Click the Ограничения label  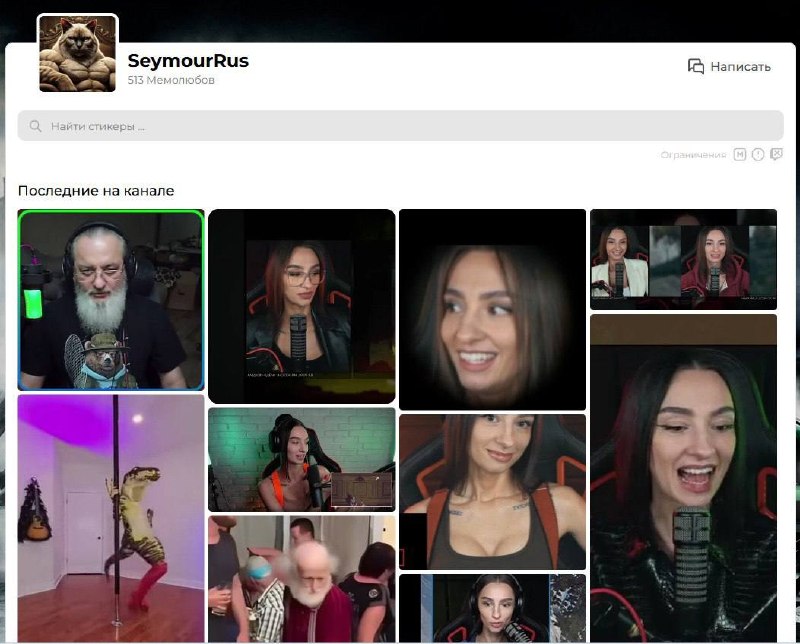[x=693, y=155]
